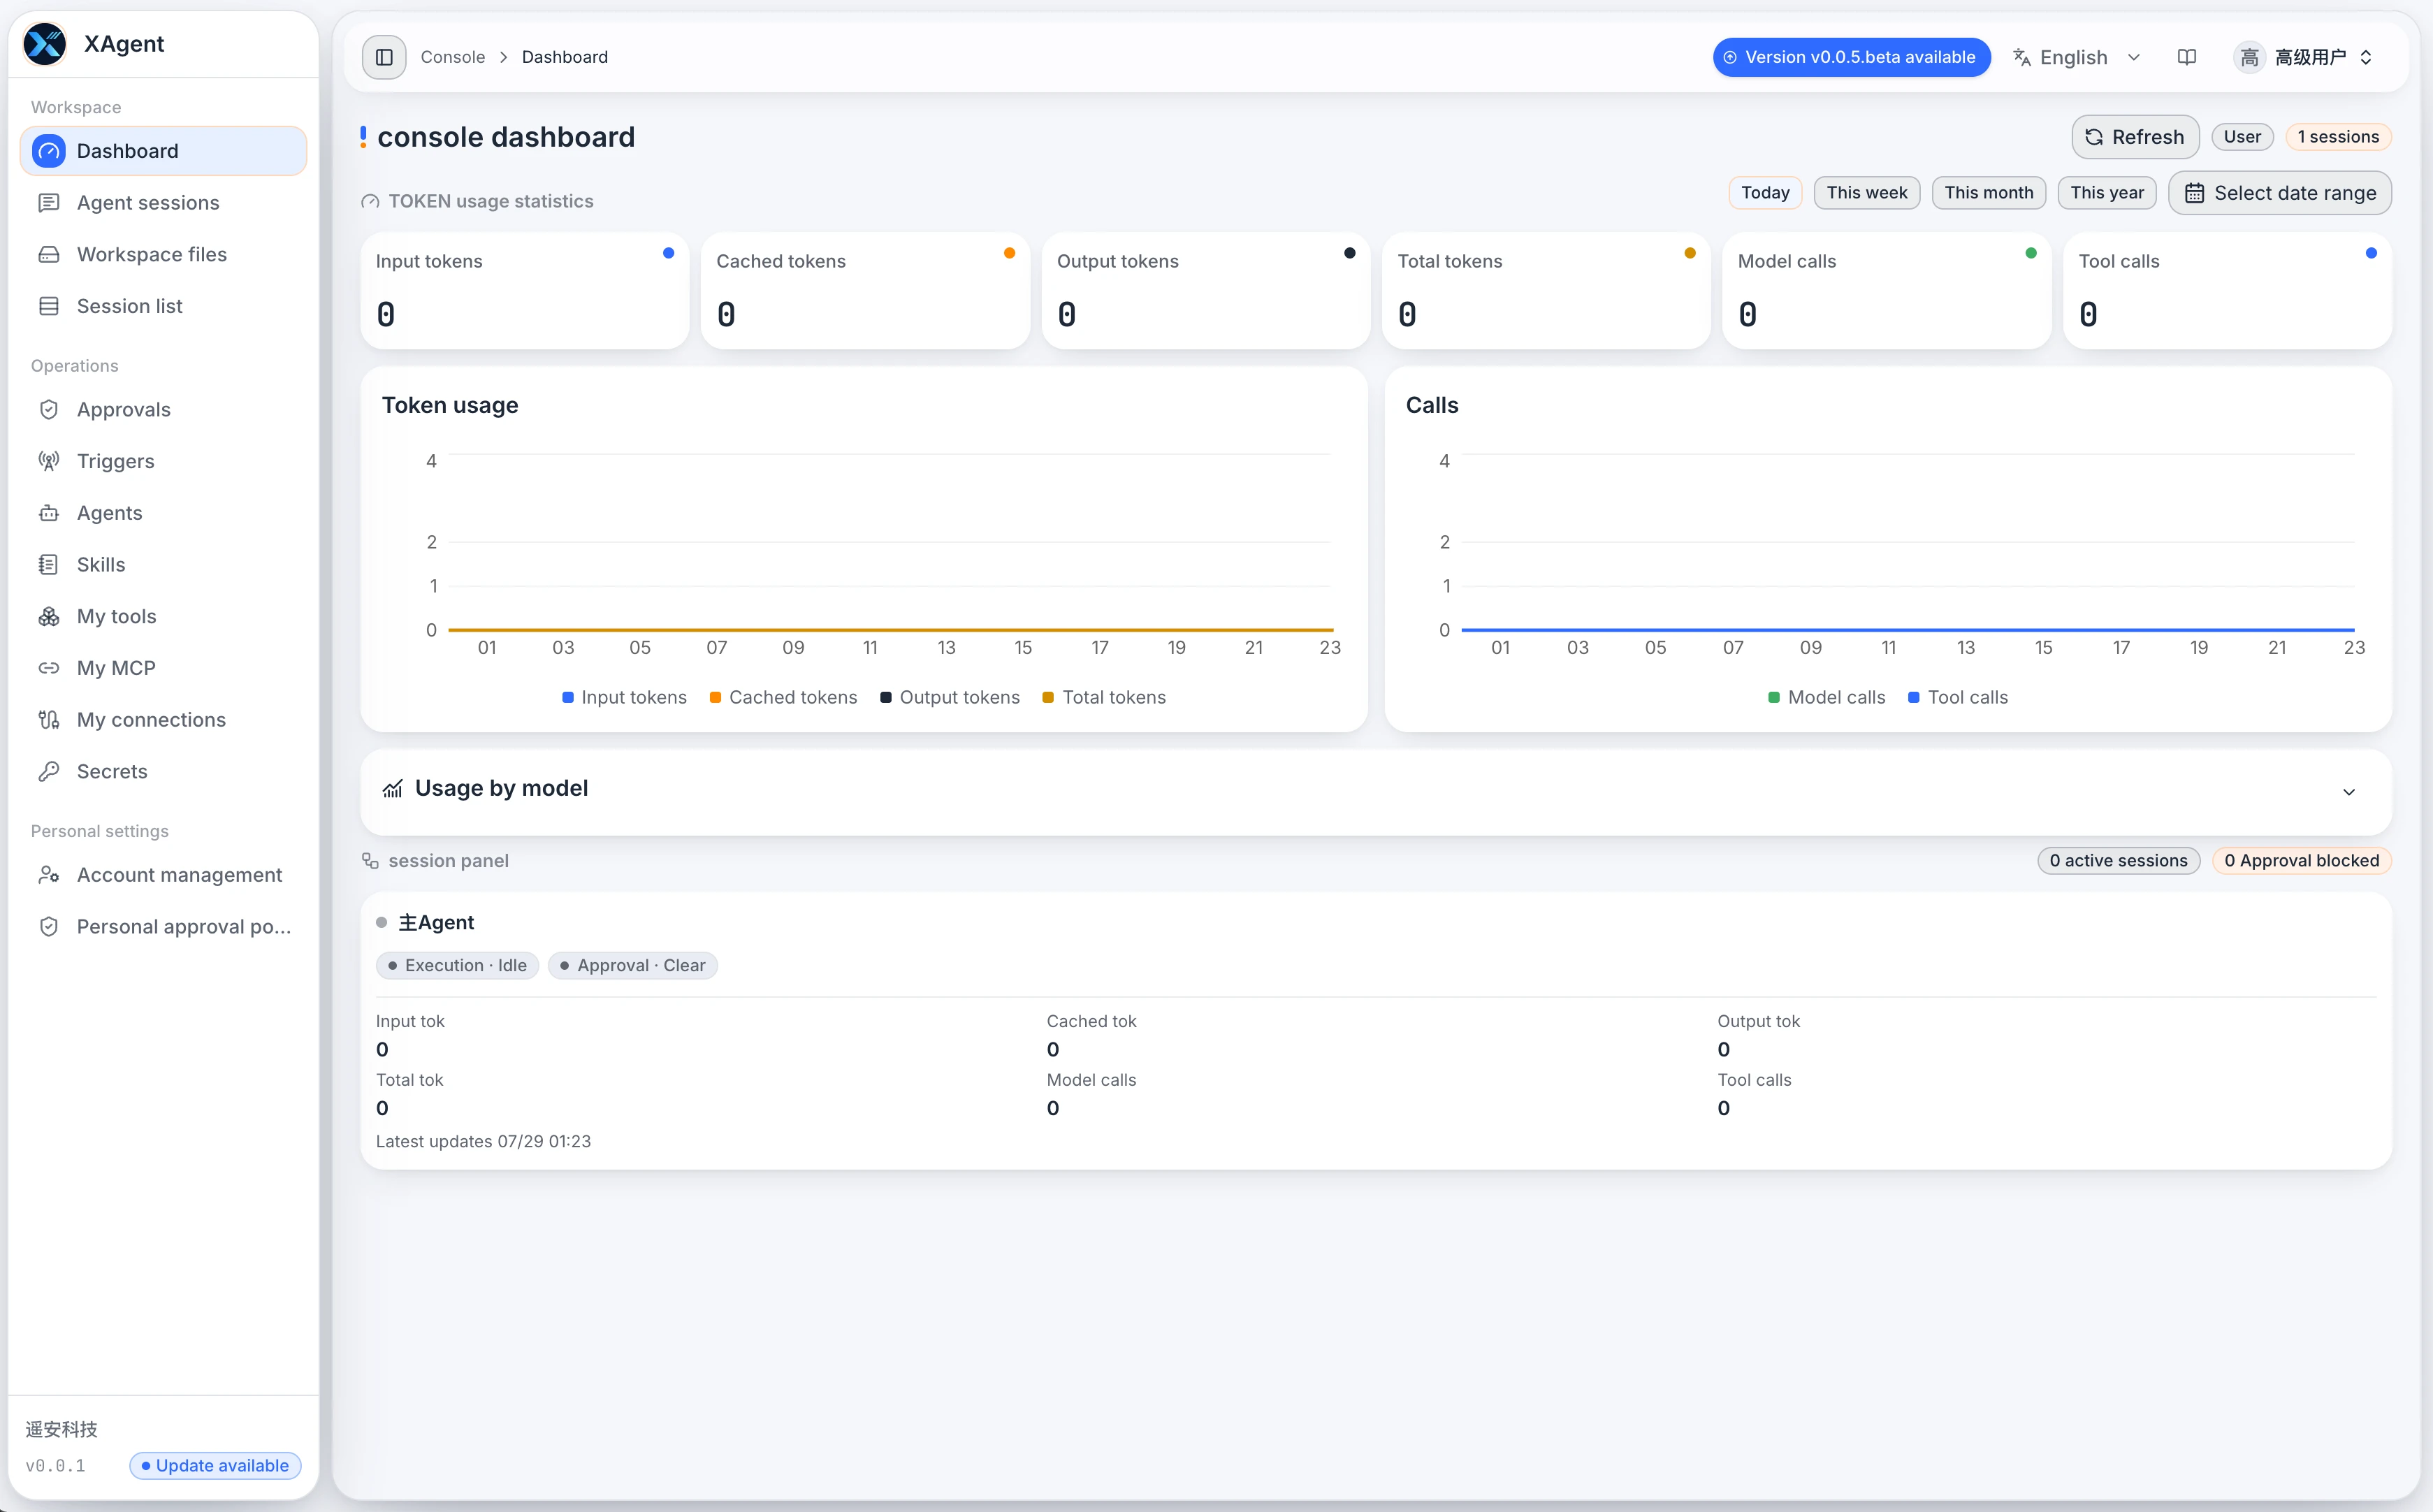
Task: Toggle Model calls legend in chart
Action: click(x=1826, y=698)
